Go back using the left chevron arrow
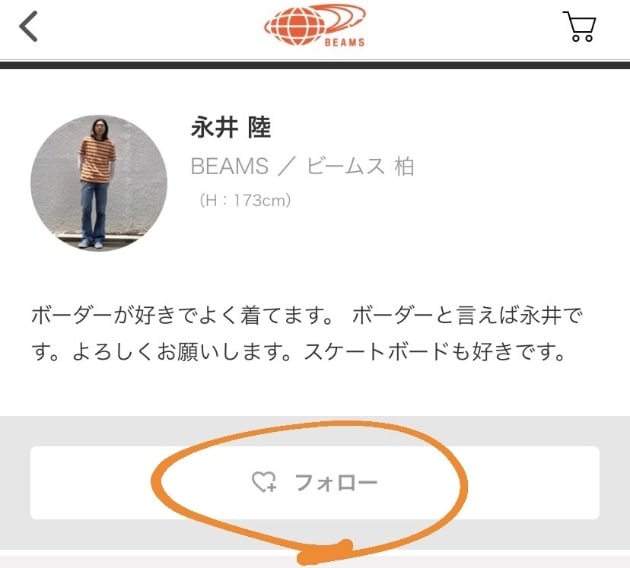630x568 pixels. pos(29,27)
